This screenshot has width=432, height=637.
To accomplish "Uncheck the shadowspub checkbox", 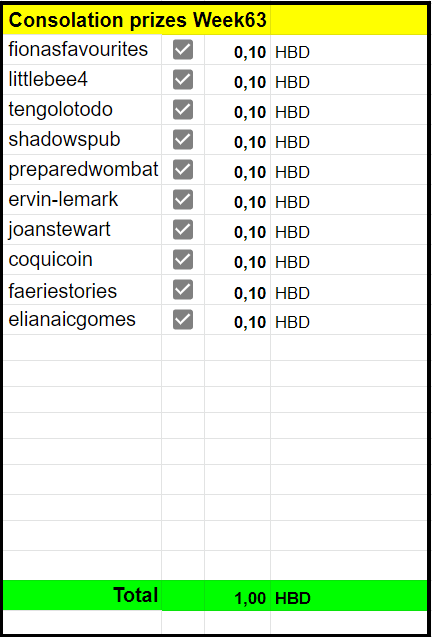I will point(182,140).
